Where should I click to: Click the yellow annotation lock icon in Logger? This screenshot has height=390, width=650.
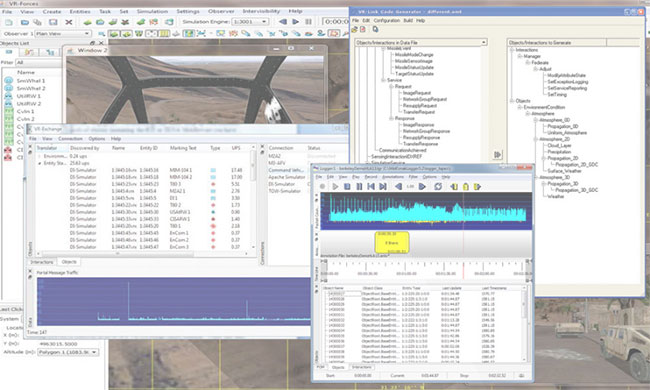[x=466, y=187]
